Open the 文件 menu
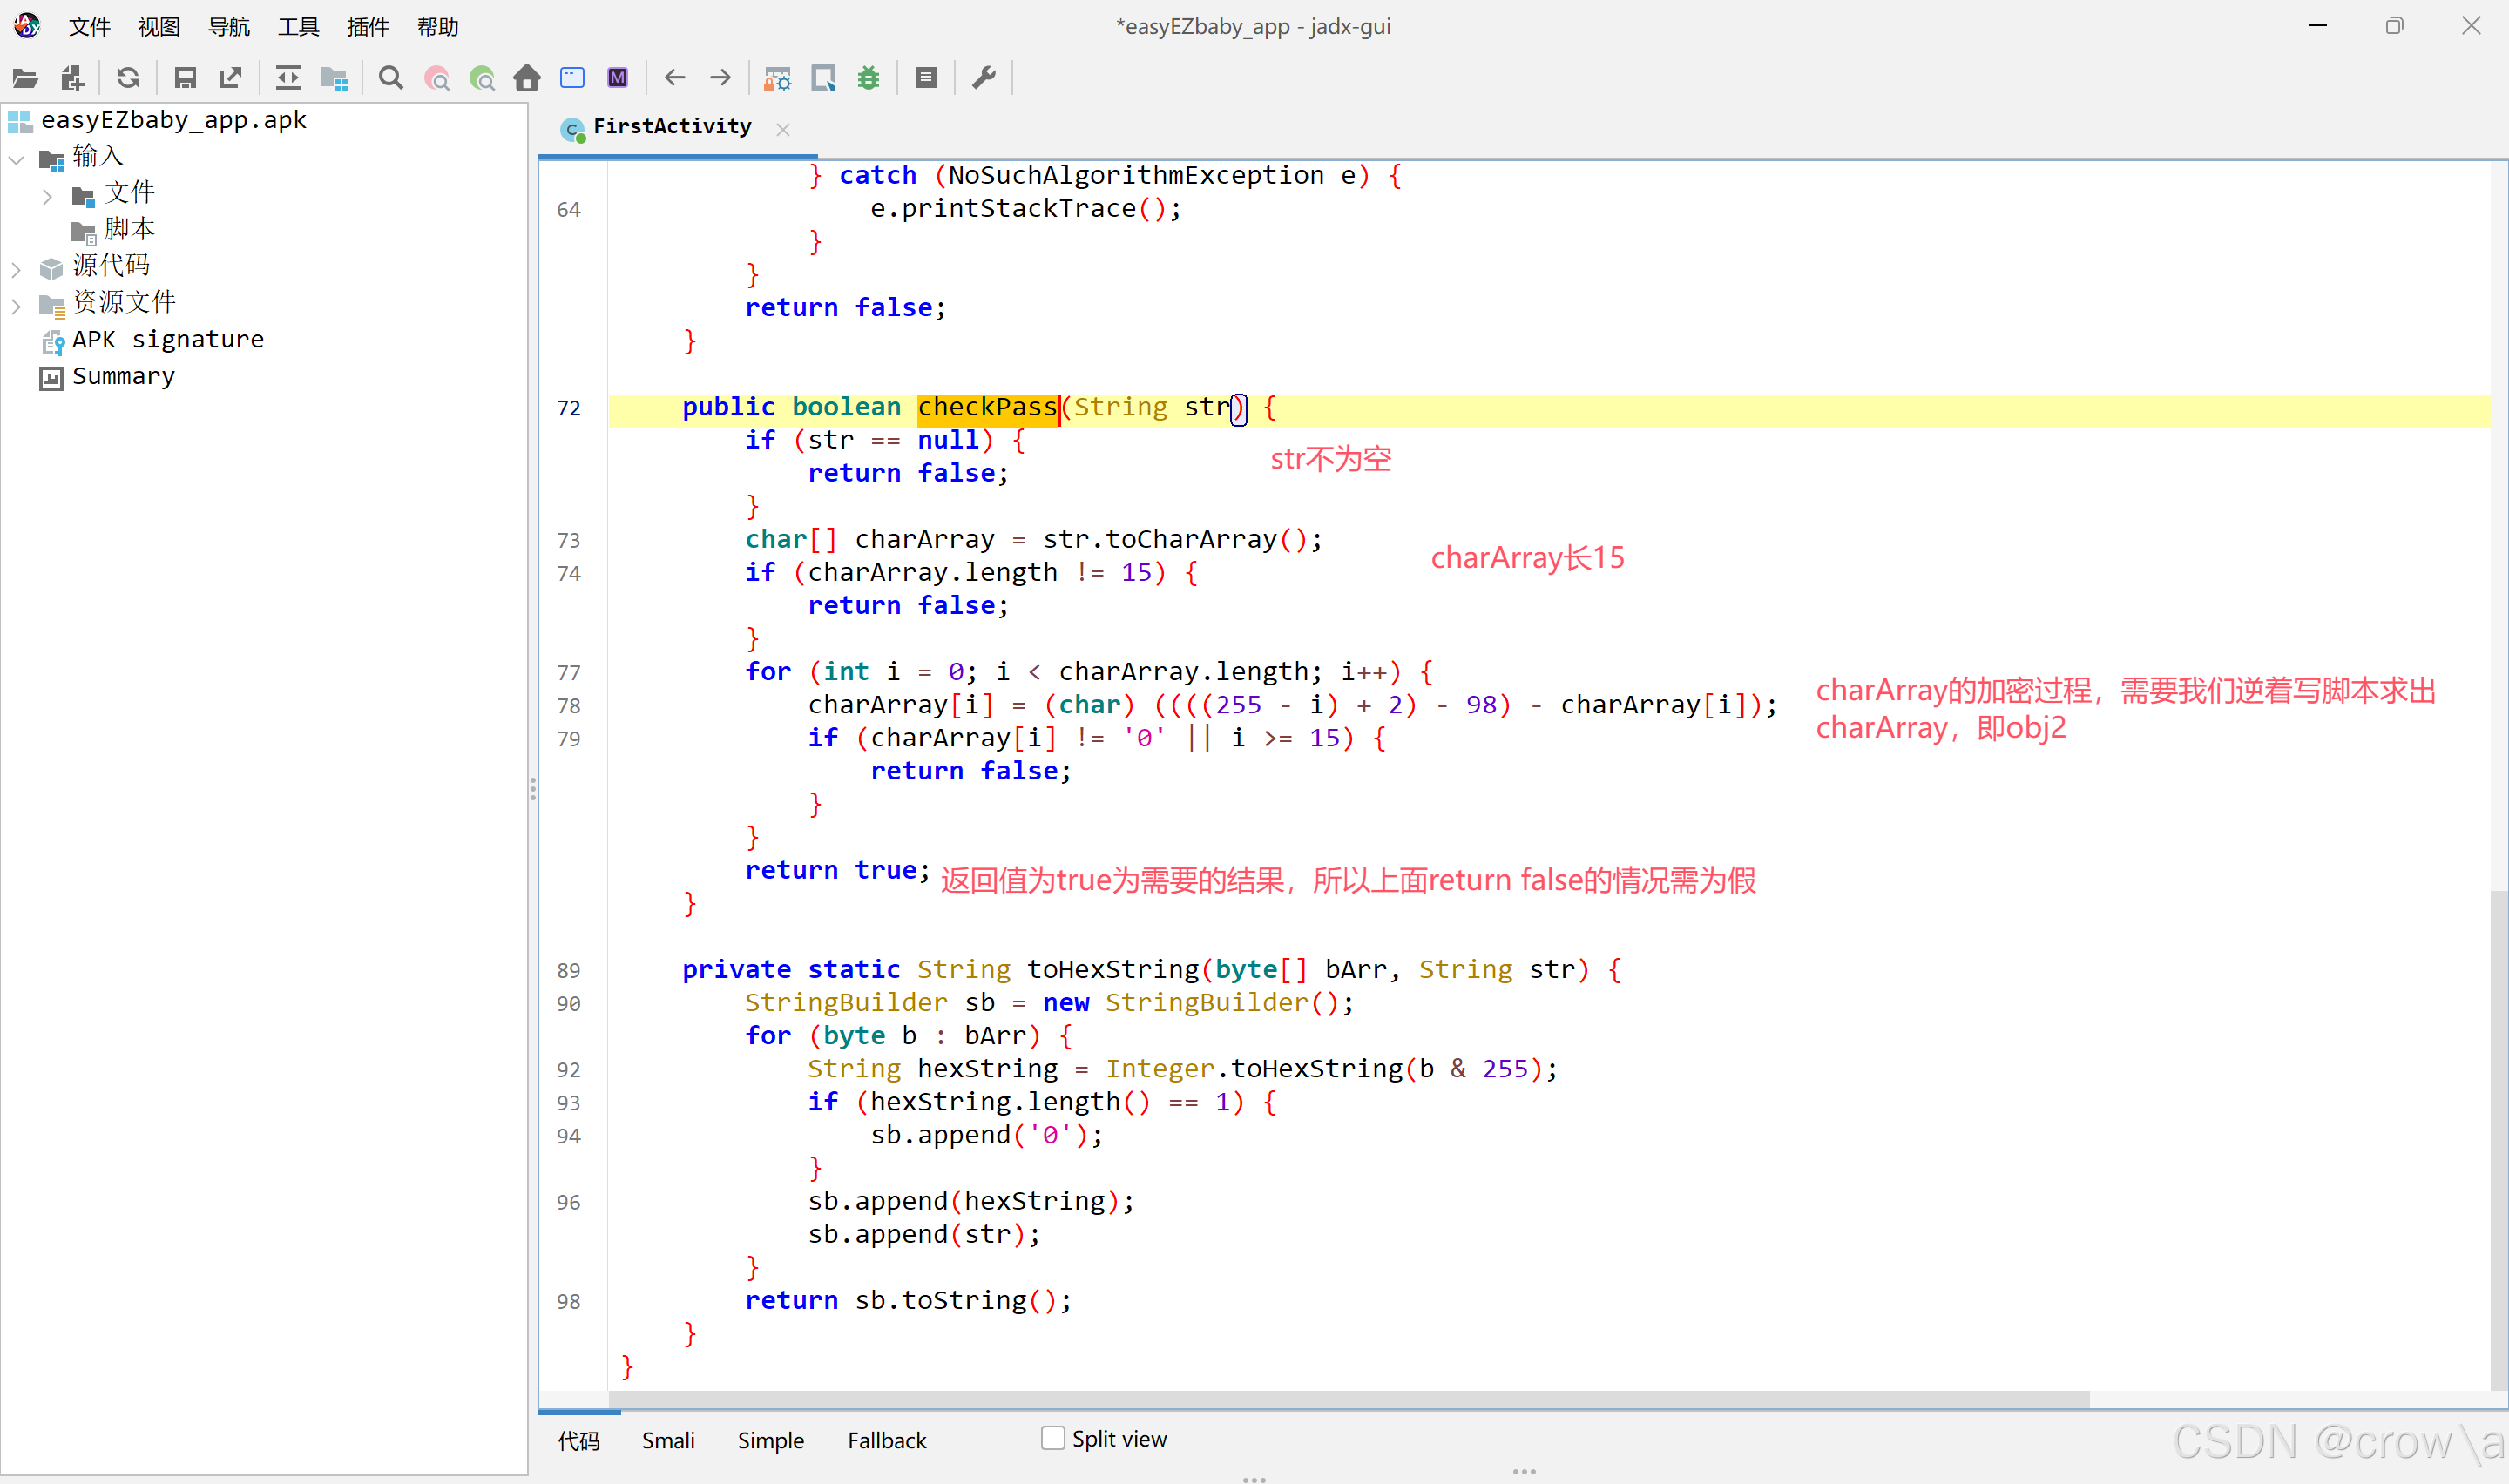 point(89,27)
